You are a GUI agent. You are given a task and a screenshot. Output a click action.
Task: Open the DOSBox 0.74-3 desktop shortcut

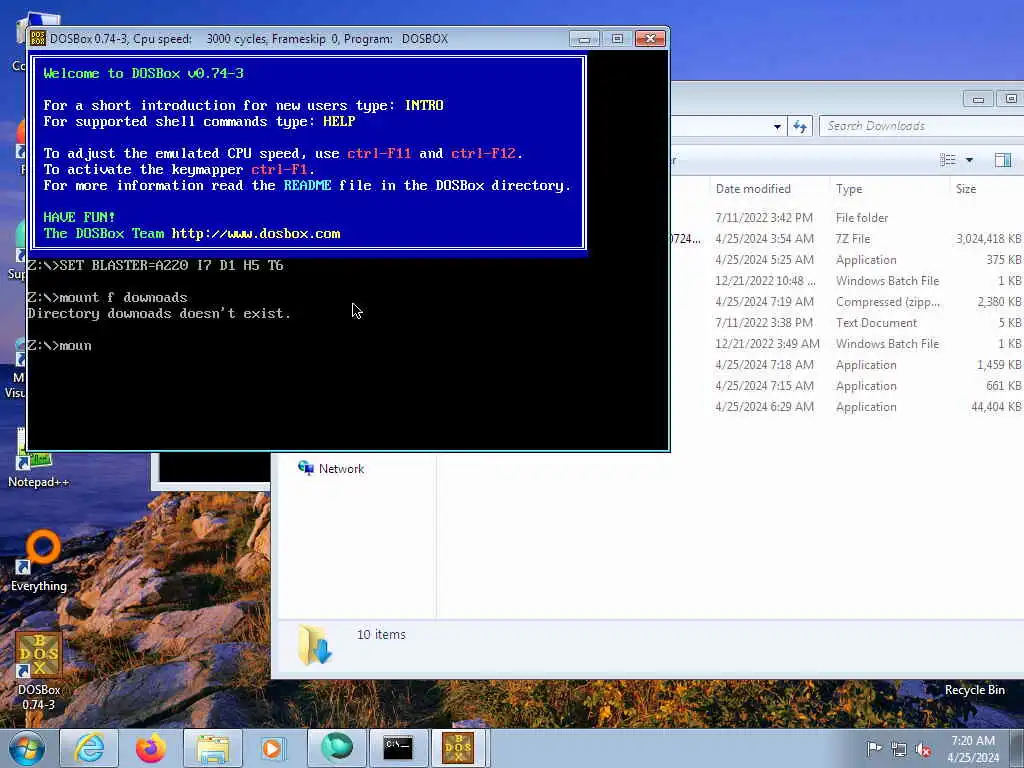[39, 671]
